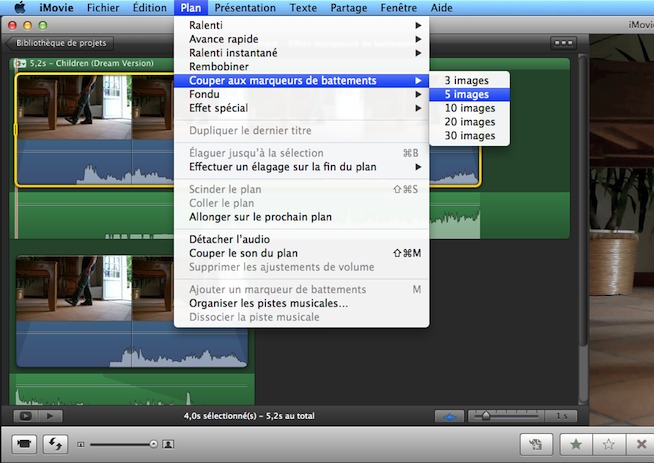Viewport: 654px width, 463px height.
Task: Open the Fenêtre menu
Action: [x=398, y=8]
